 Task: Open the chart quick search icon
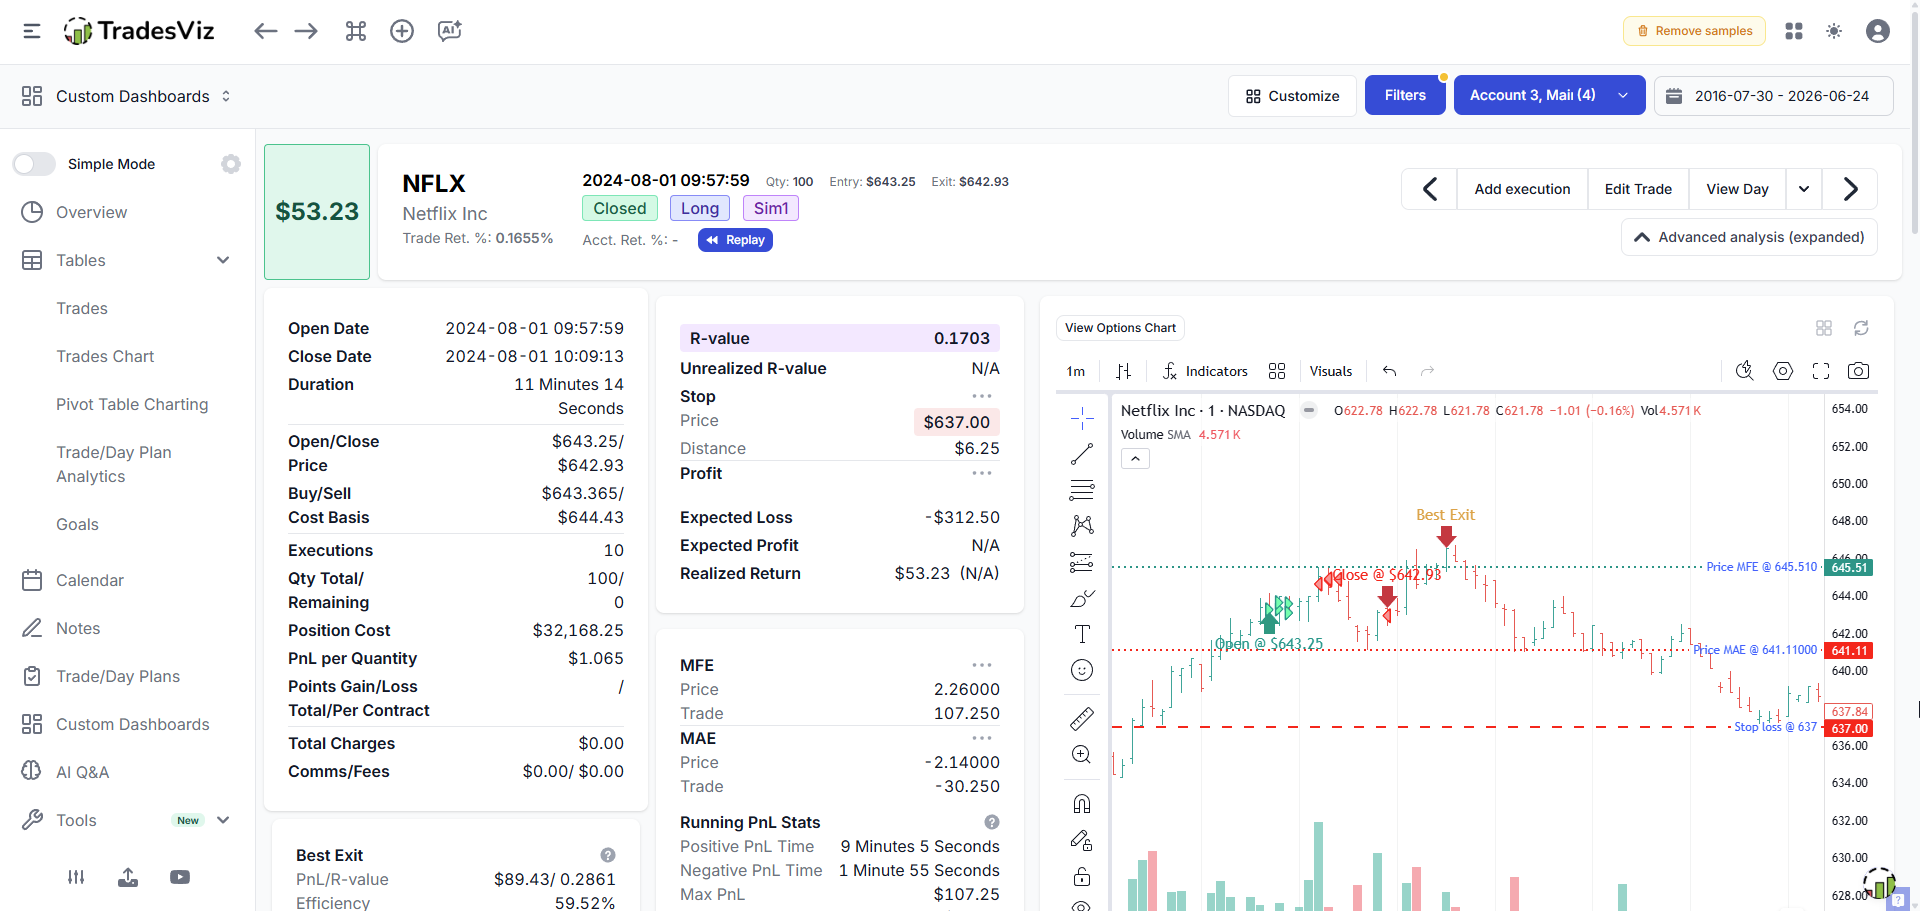point(1745,371)
